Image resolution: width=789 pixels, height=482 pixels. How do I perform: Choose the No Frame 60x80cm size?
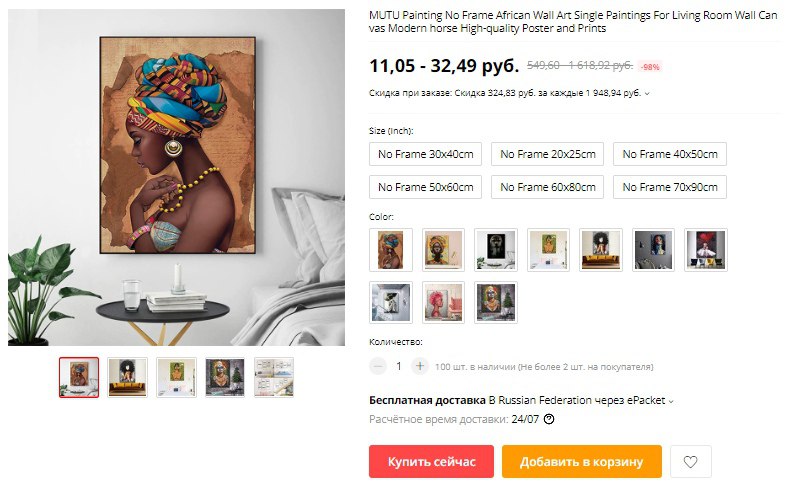tap(547, 187)
